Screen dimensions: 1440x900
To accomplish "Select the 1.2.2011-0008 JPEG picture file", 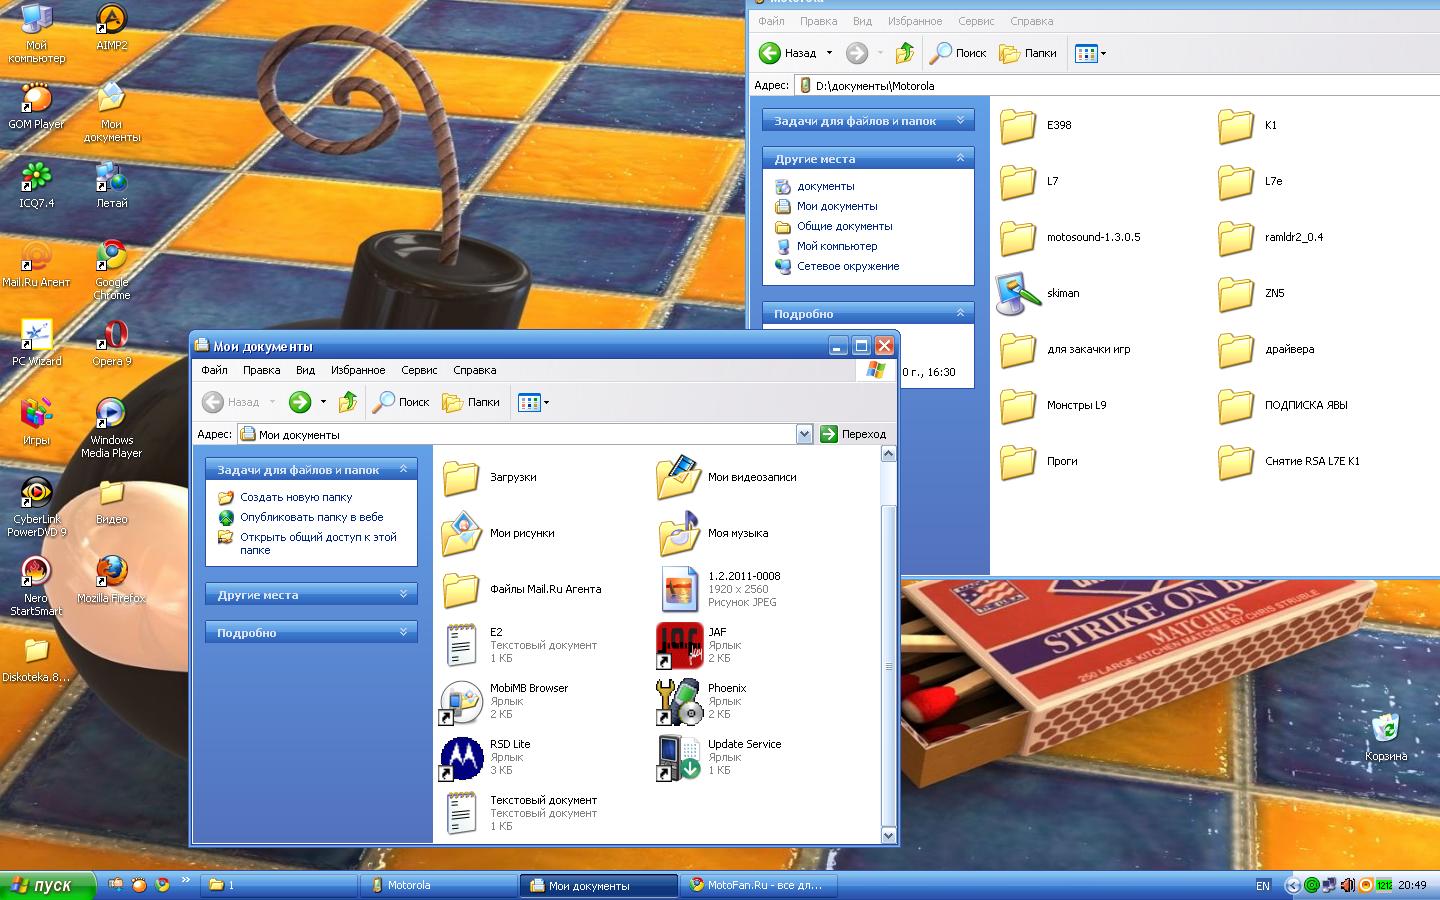I will pos(679,589).
